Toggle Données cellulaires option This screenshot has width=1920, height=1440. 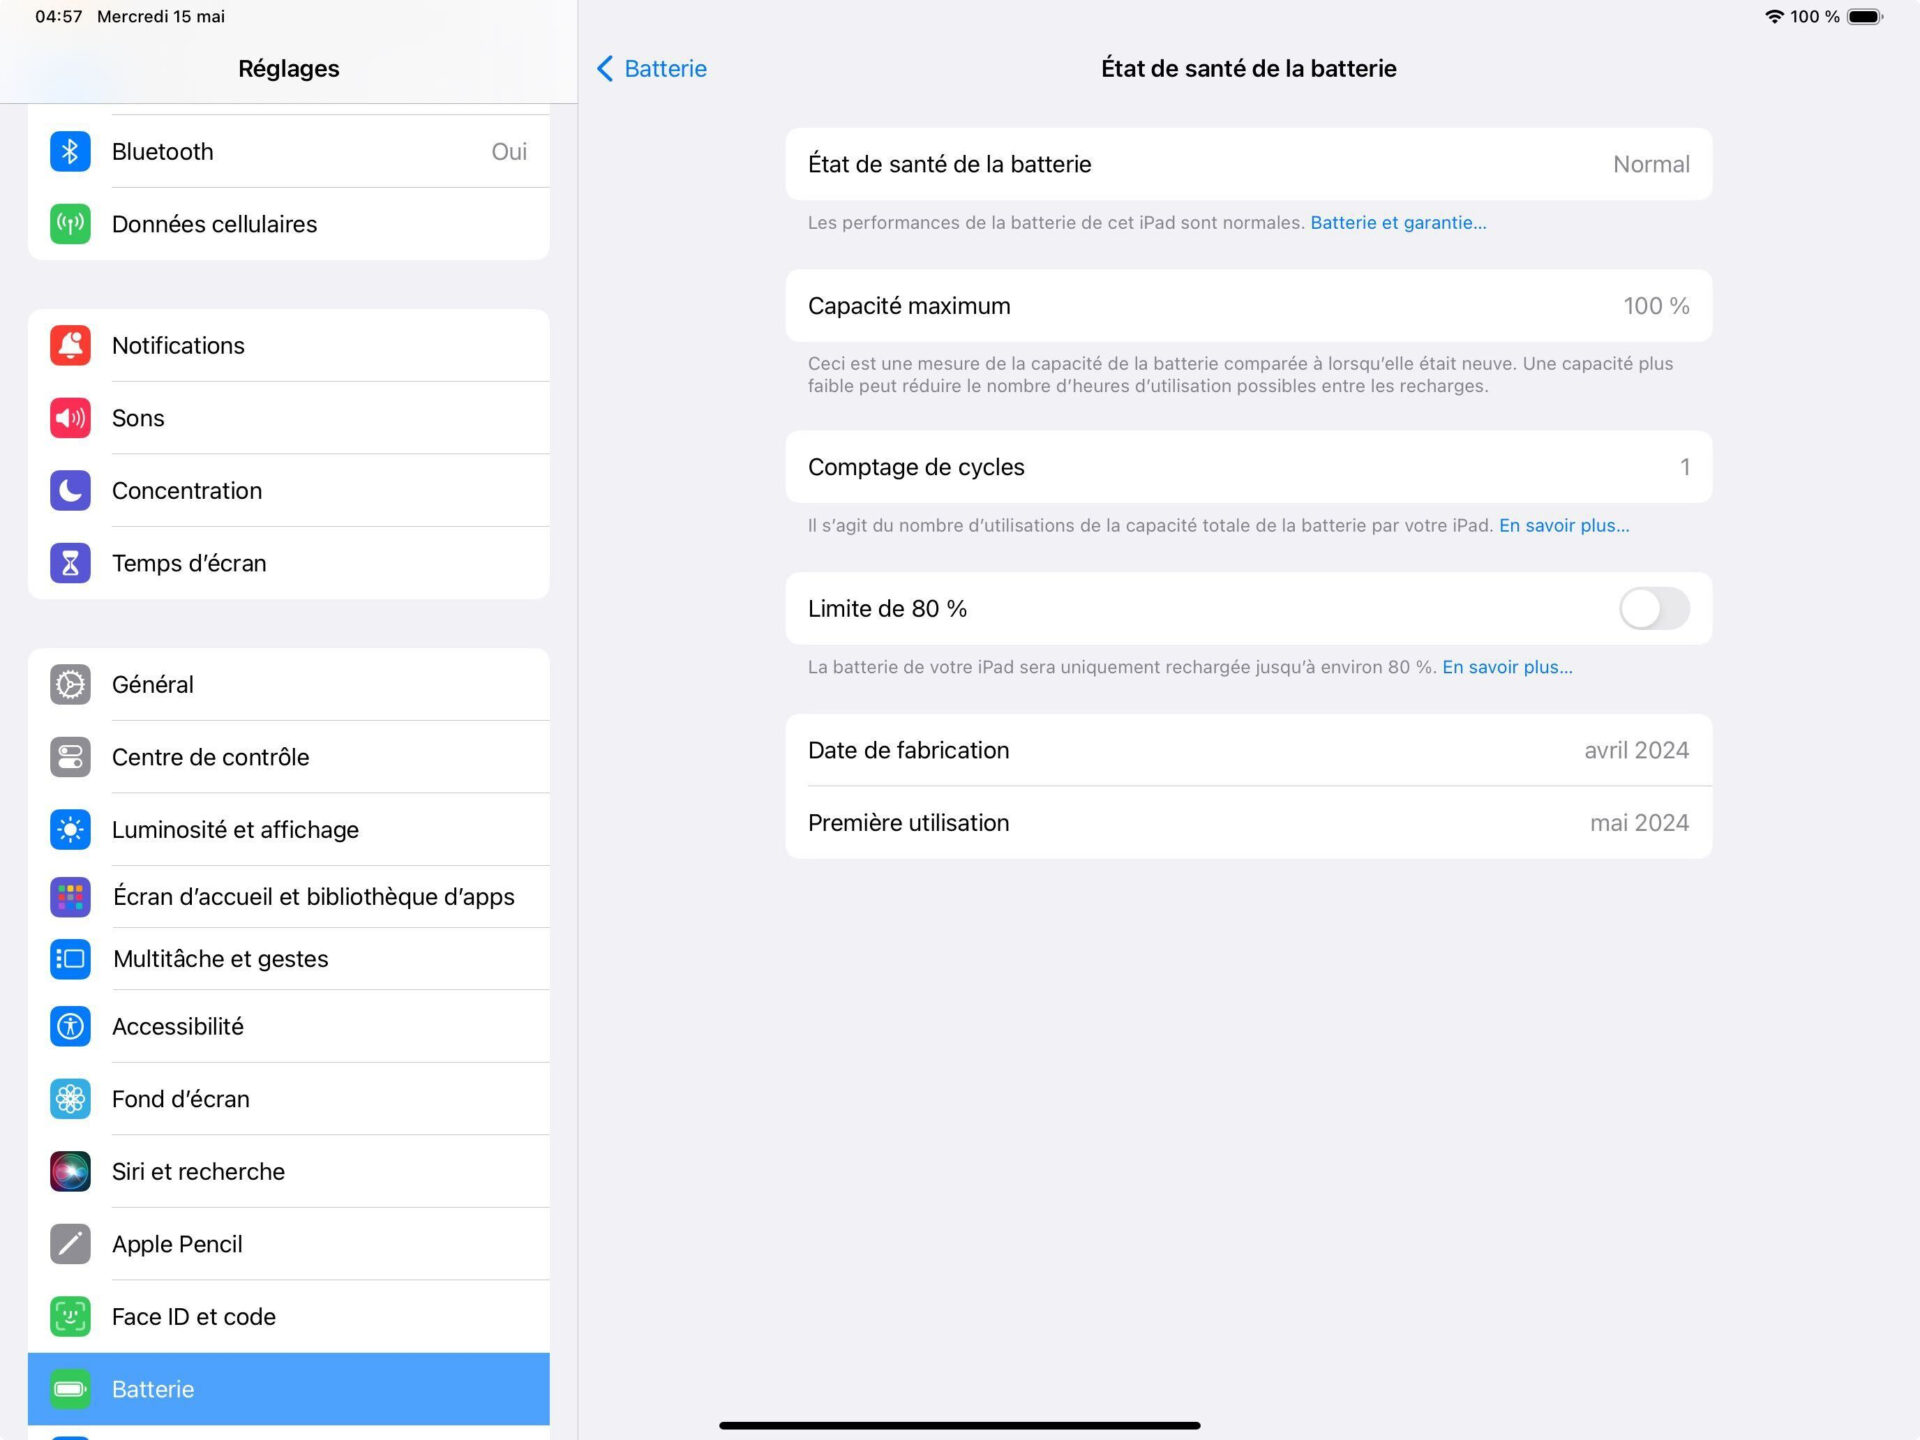coord(287,224)
